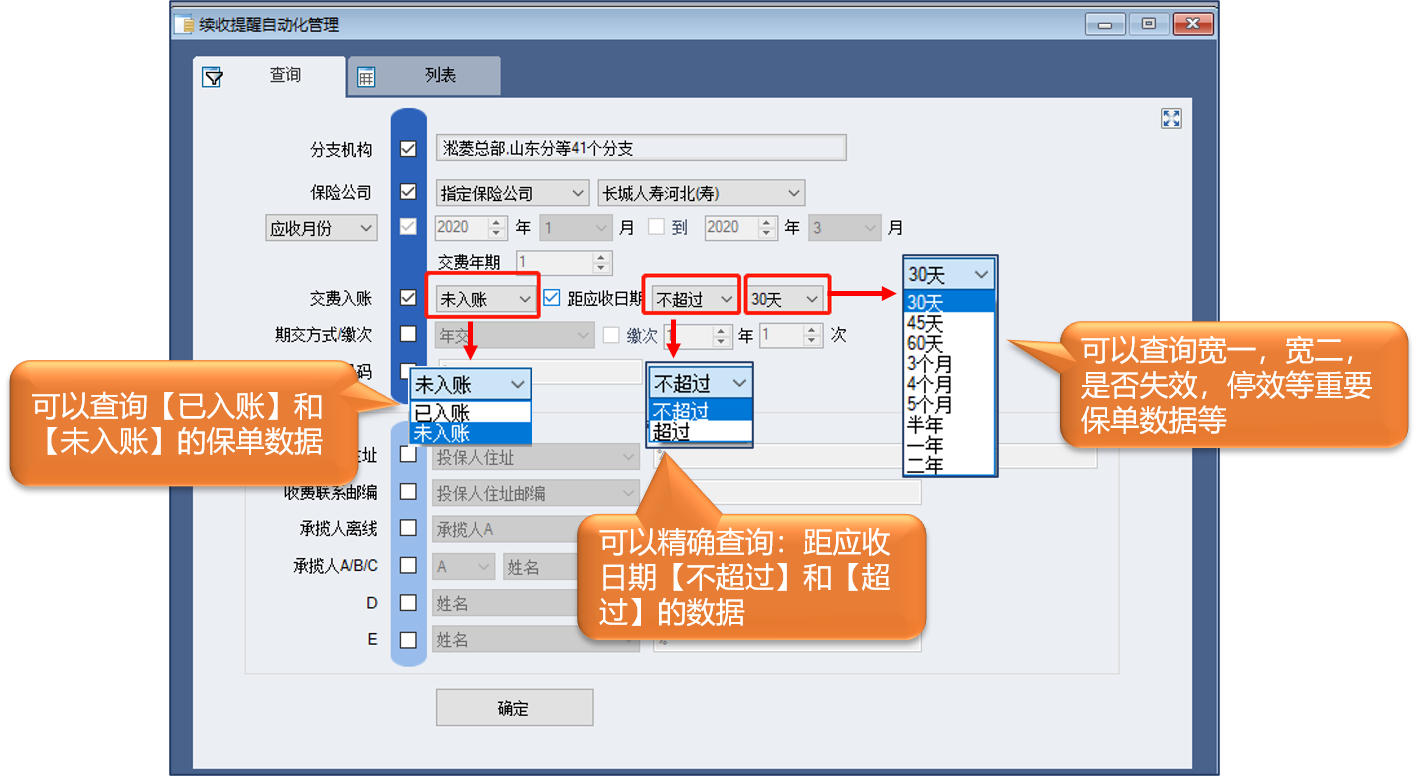The height and width of the screenshot is (776, 1418).
Task: Uncheck the 保险公司 checkbox
Action: coord(408,192)
